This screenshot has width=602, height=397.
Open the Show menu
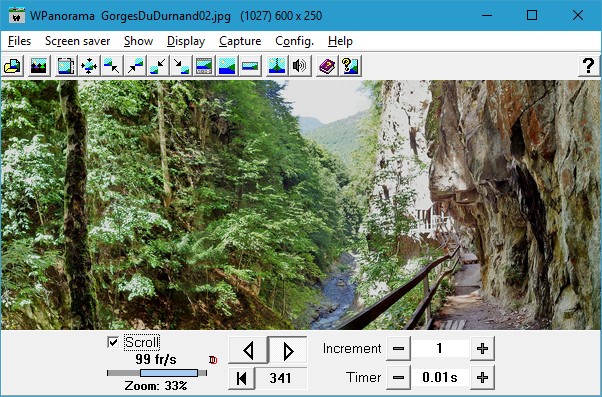138,41
